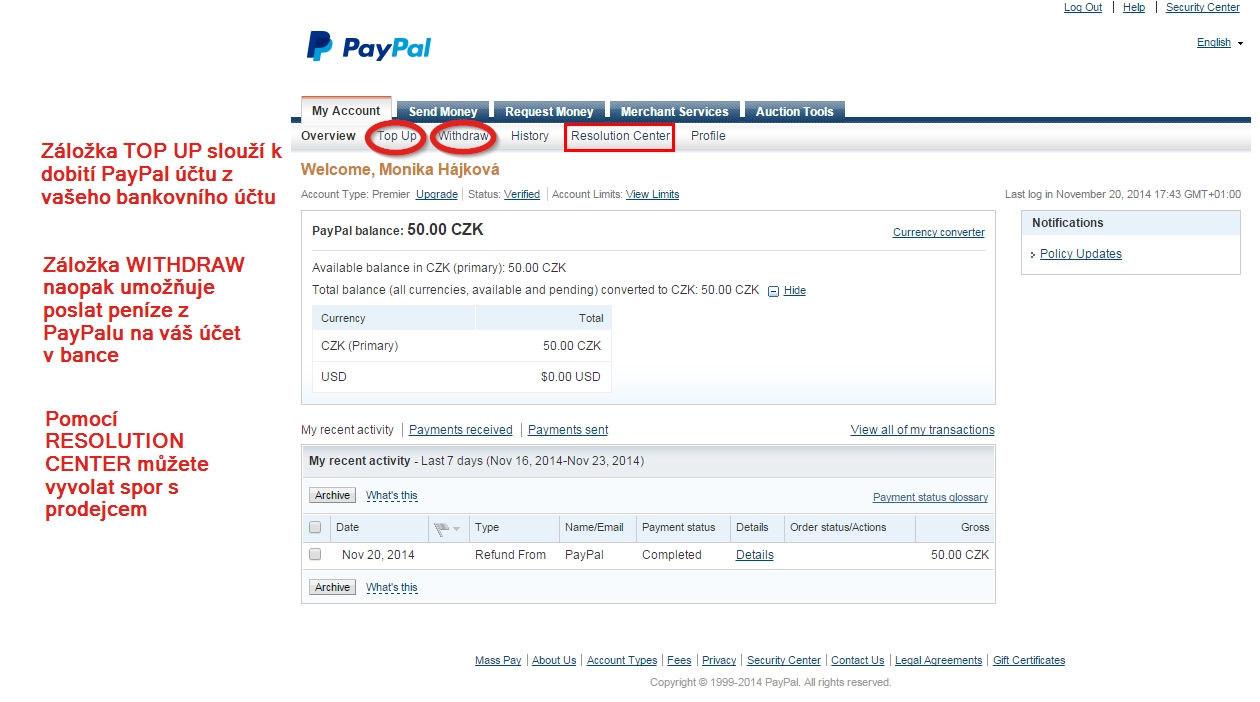Open Details of the PayPal refund
The width and height of the screenshot is (1260, 702).
pyautogui.click(x=754, y=555)
